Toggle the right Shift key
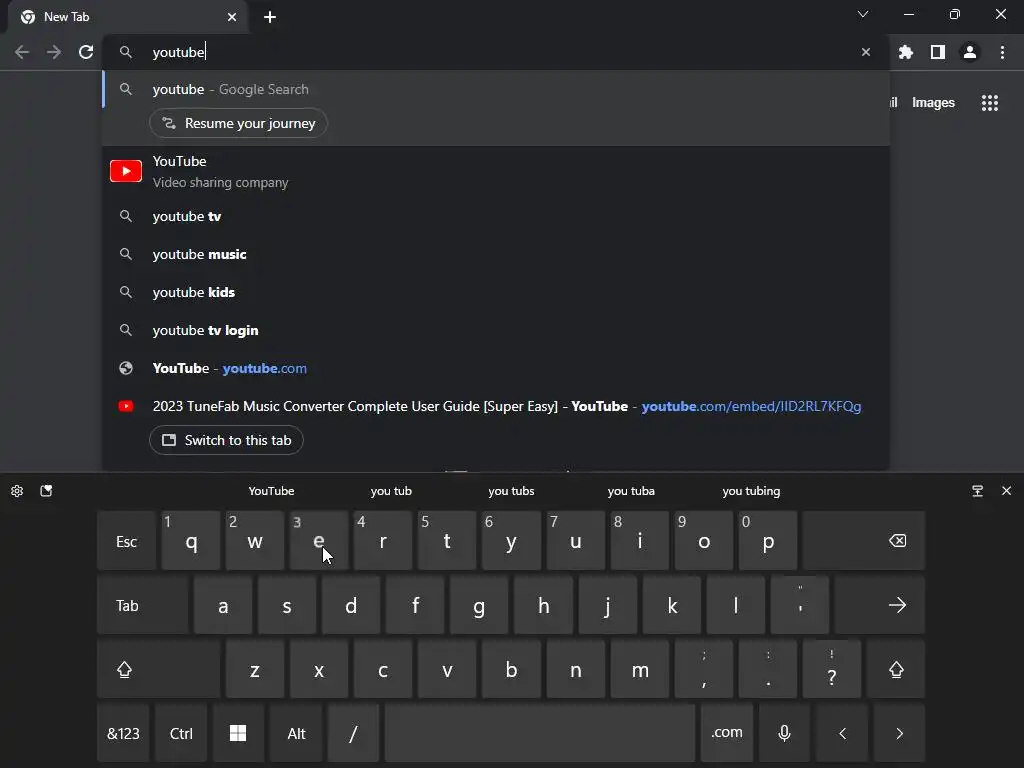This screenshot has width=1024, height=768. pyautogui.click(x=896, y=669)
